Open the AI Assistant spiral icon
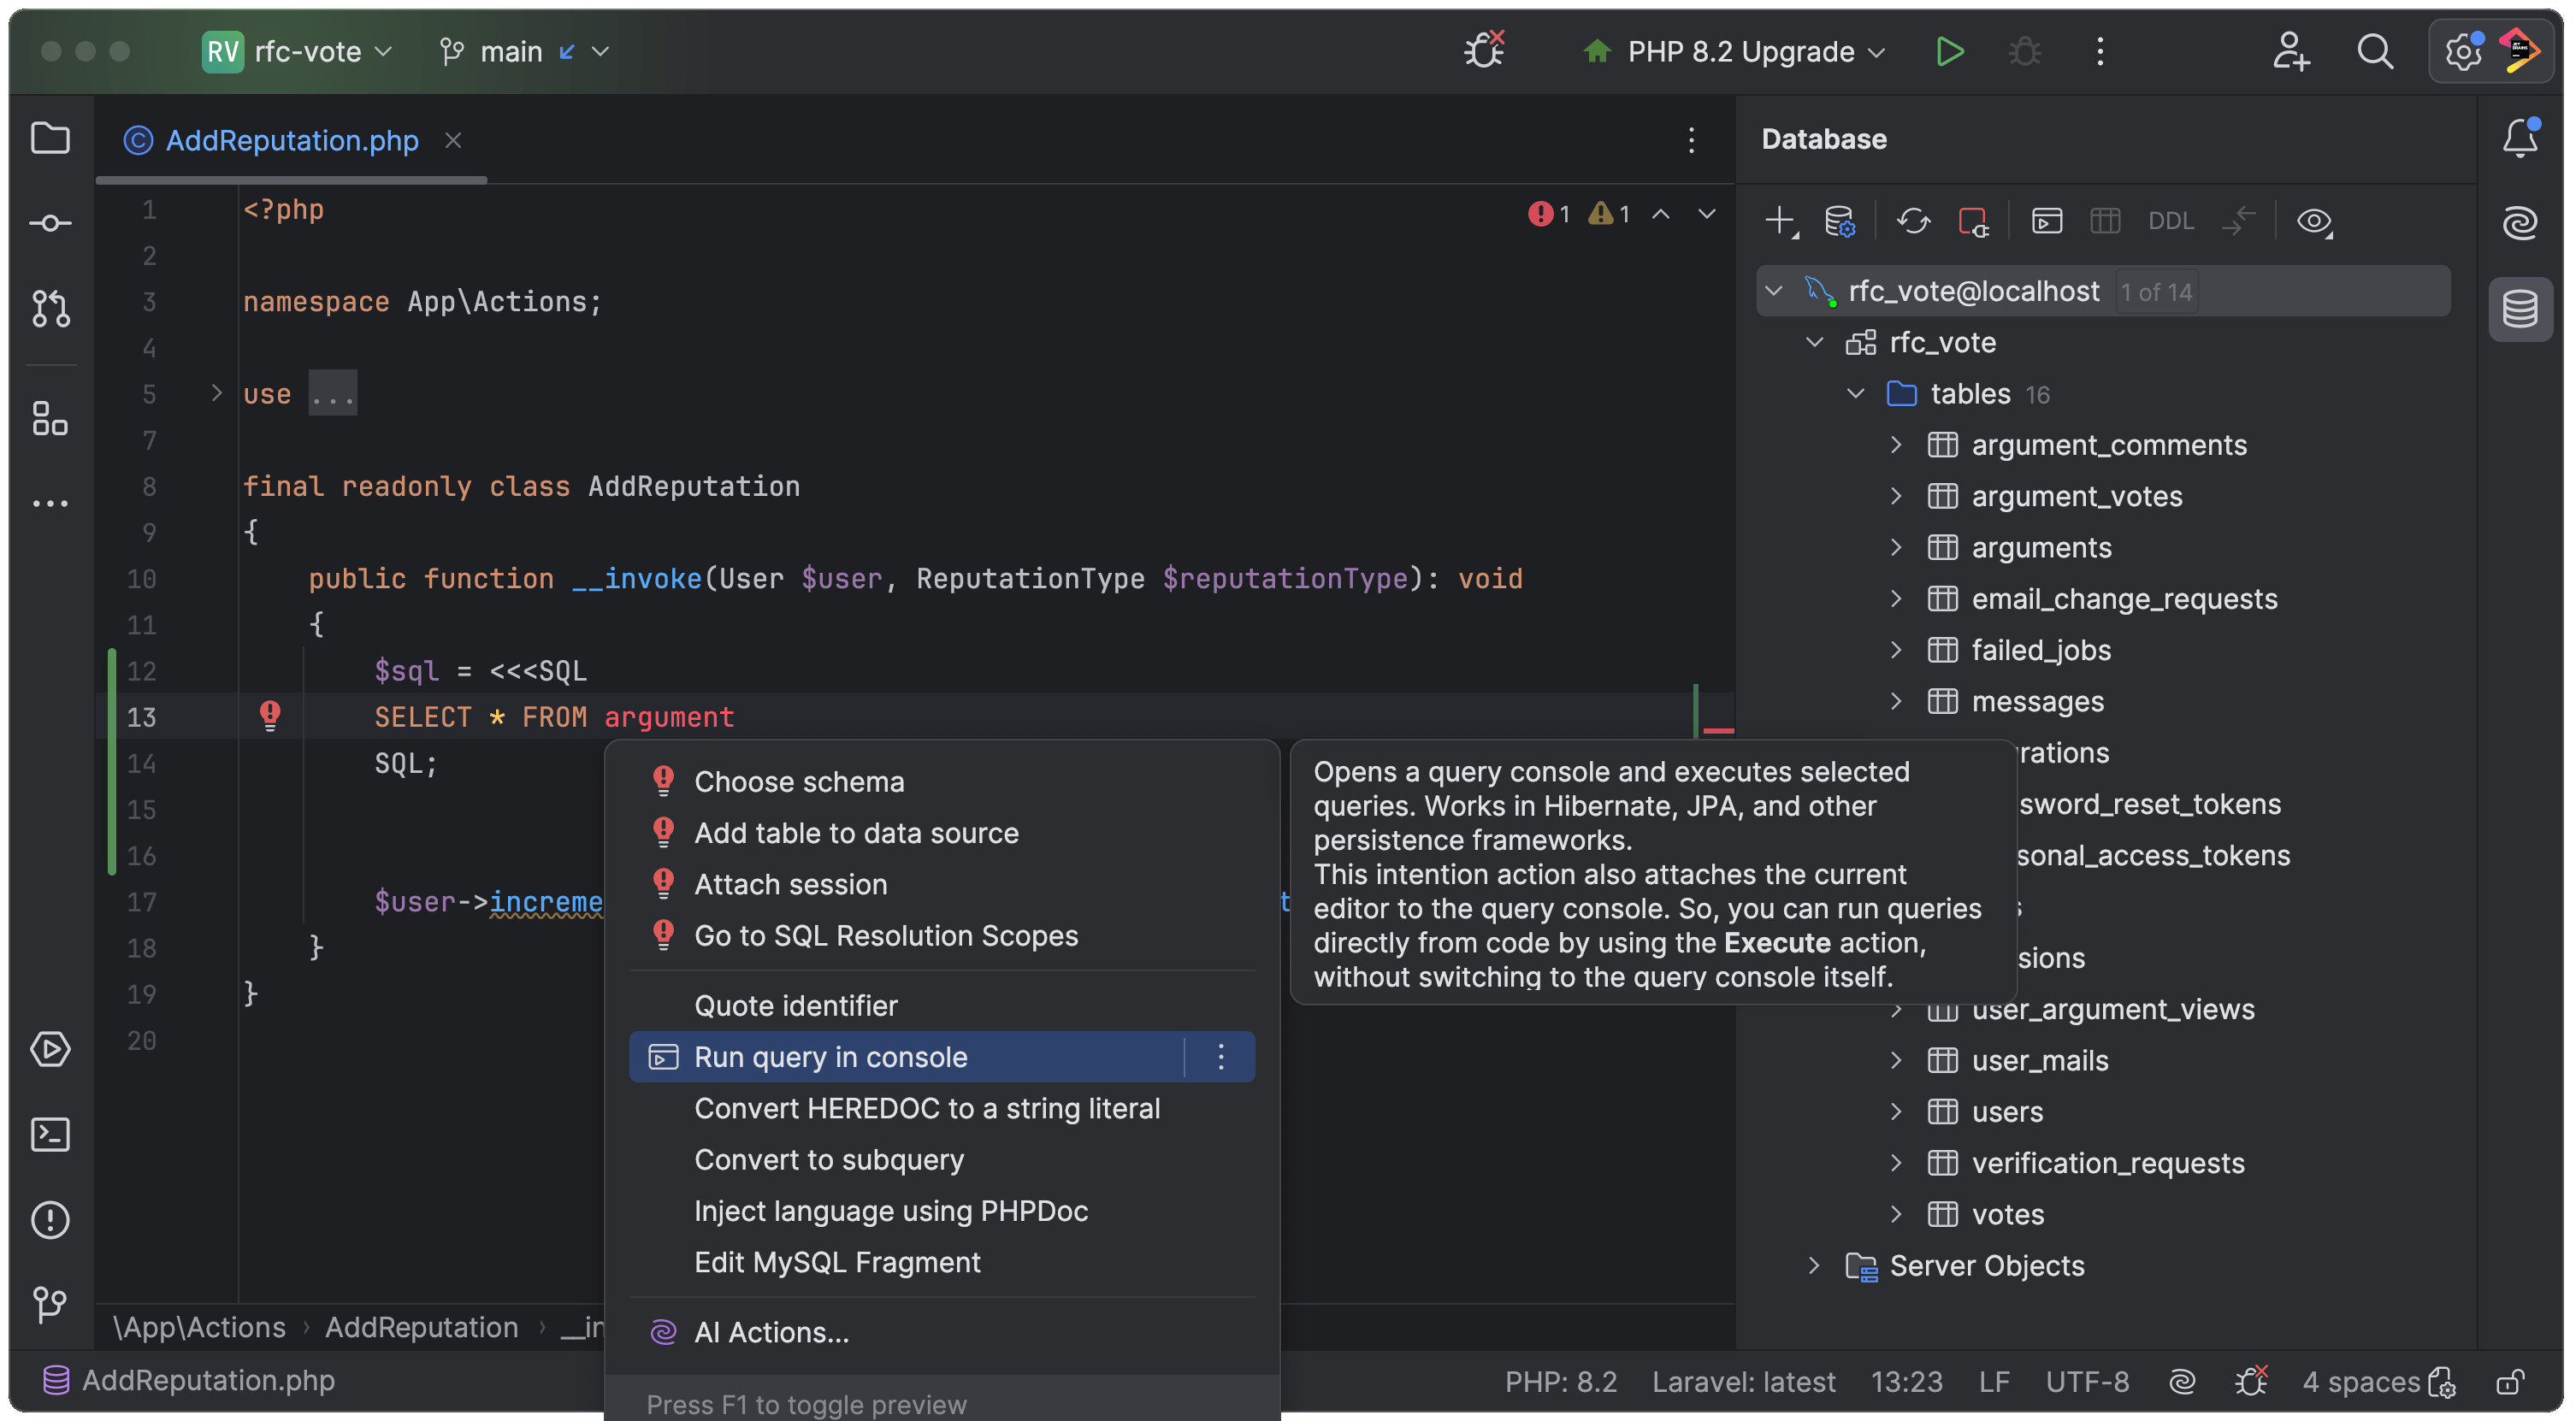The height and width of the screenshot is (1421, 2576). [2519, 223]
